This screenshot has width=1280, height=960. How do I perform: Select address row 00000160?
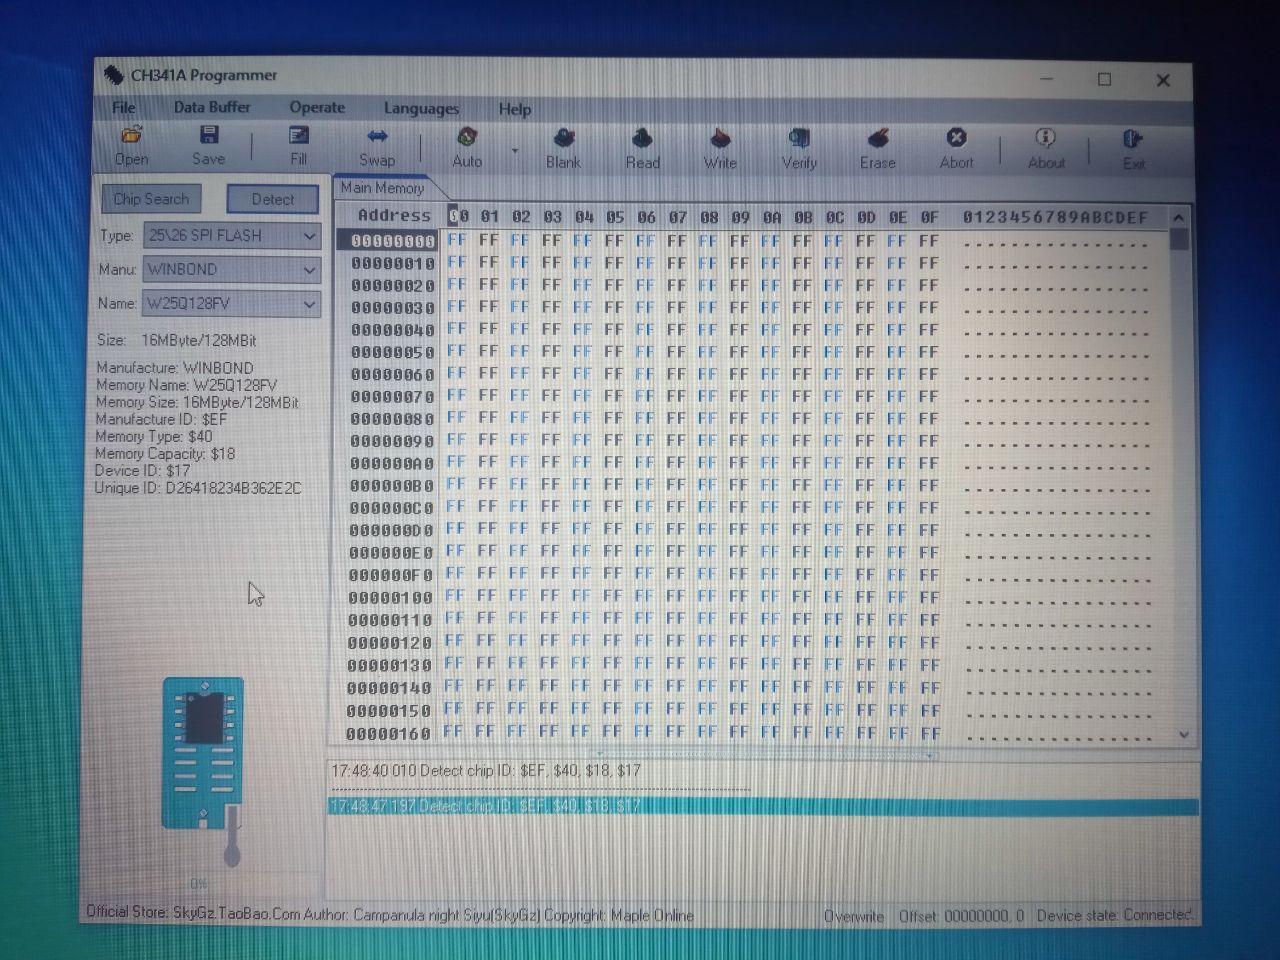point(388,734)
